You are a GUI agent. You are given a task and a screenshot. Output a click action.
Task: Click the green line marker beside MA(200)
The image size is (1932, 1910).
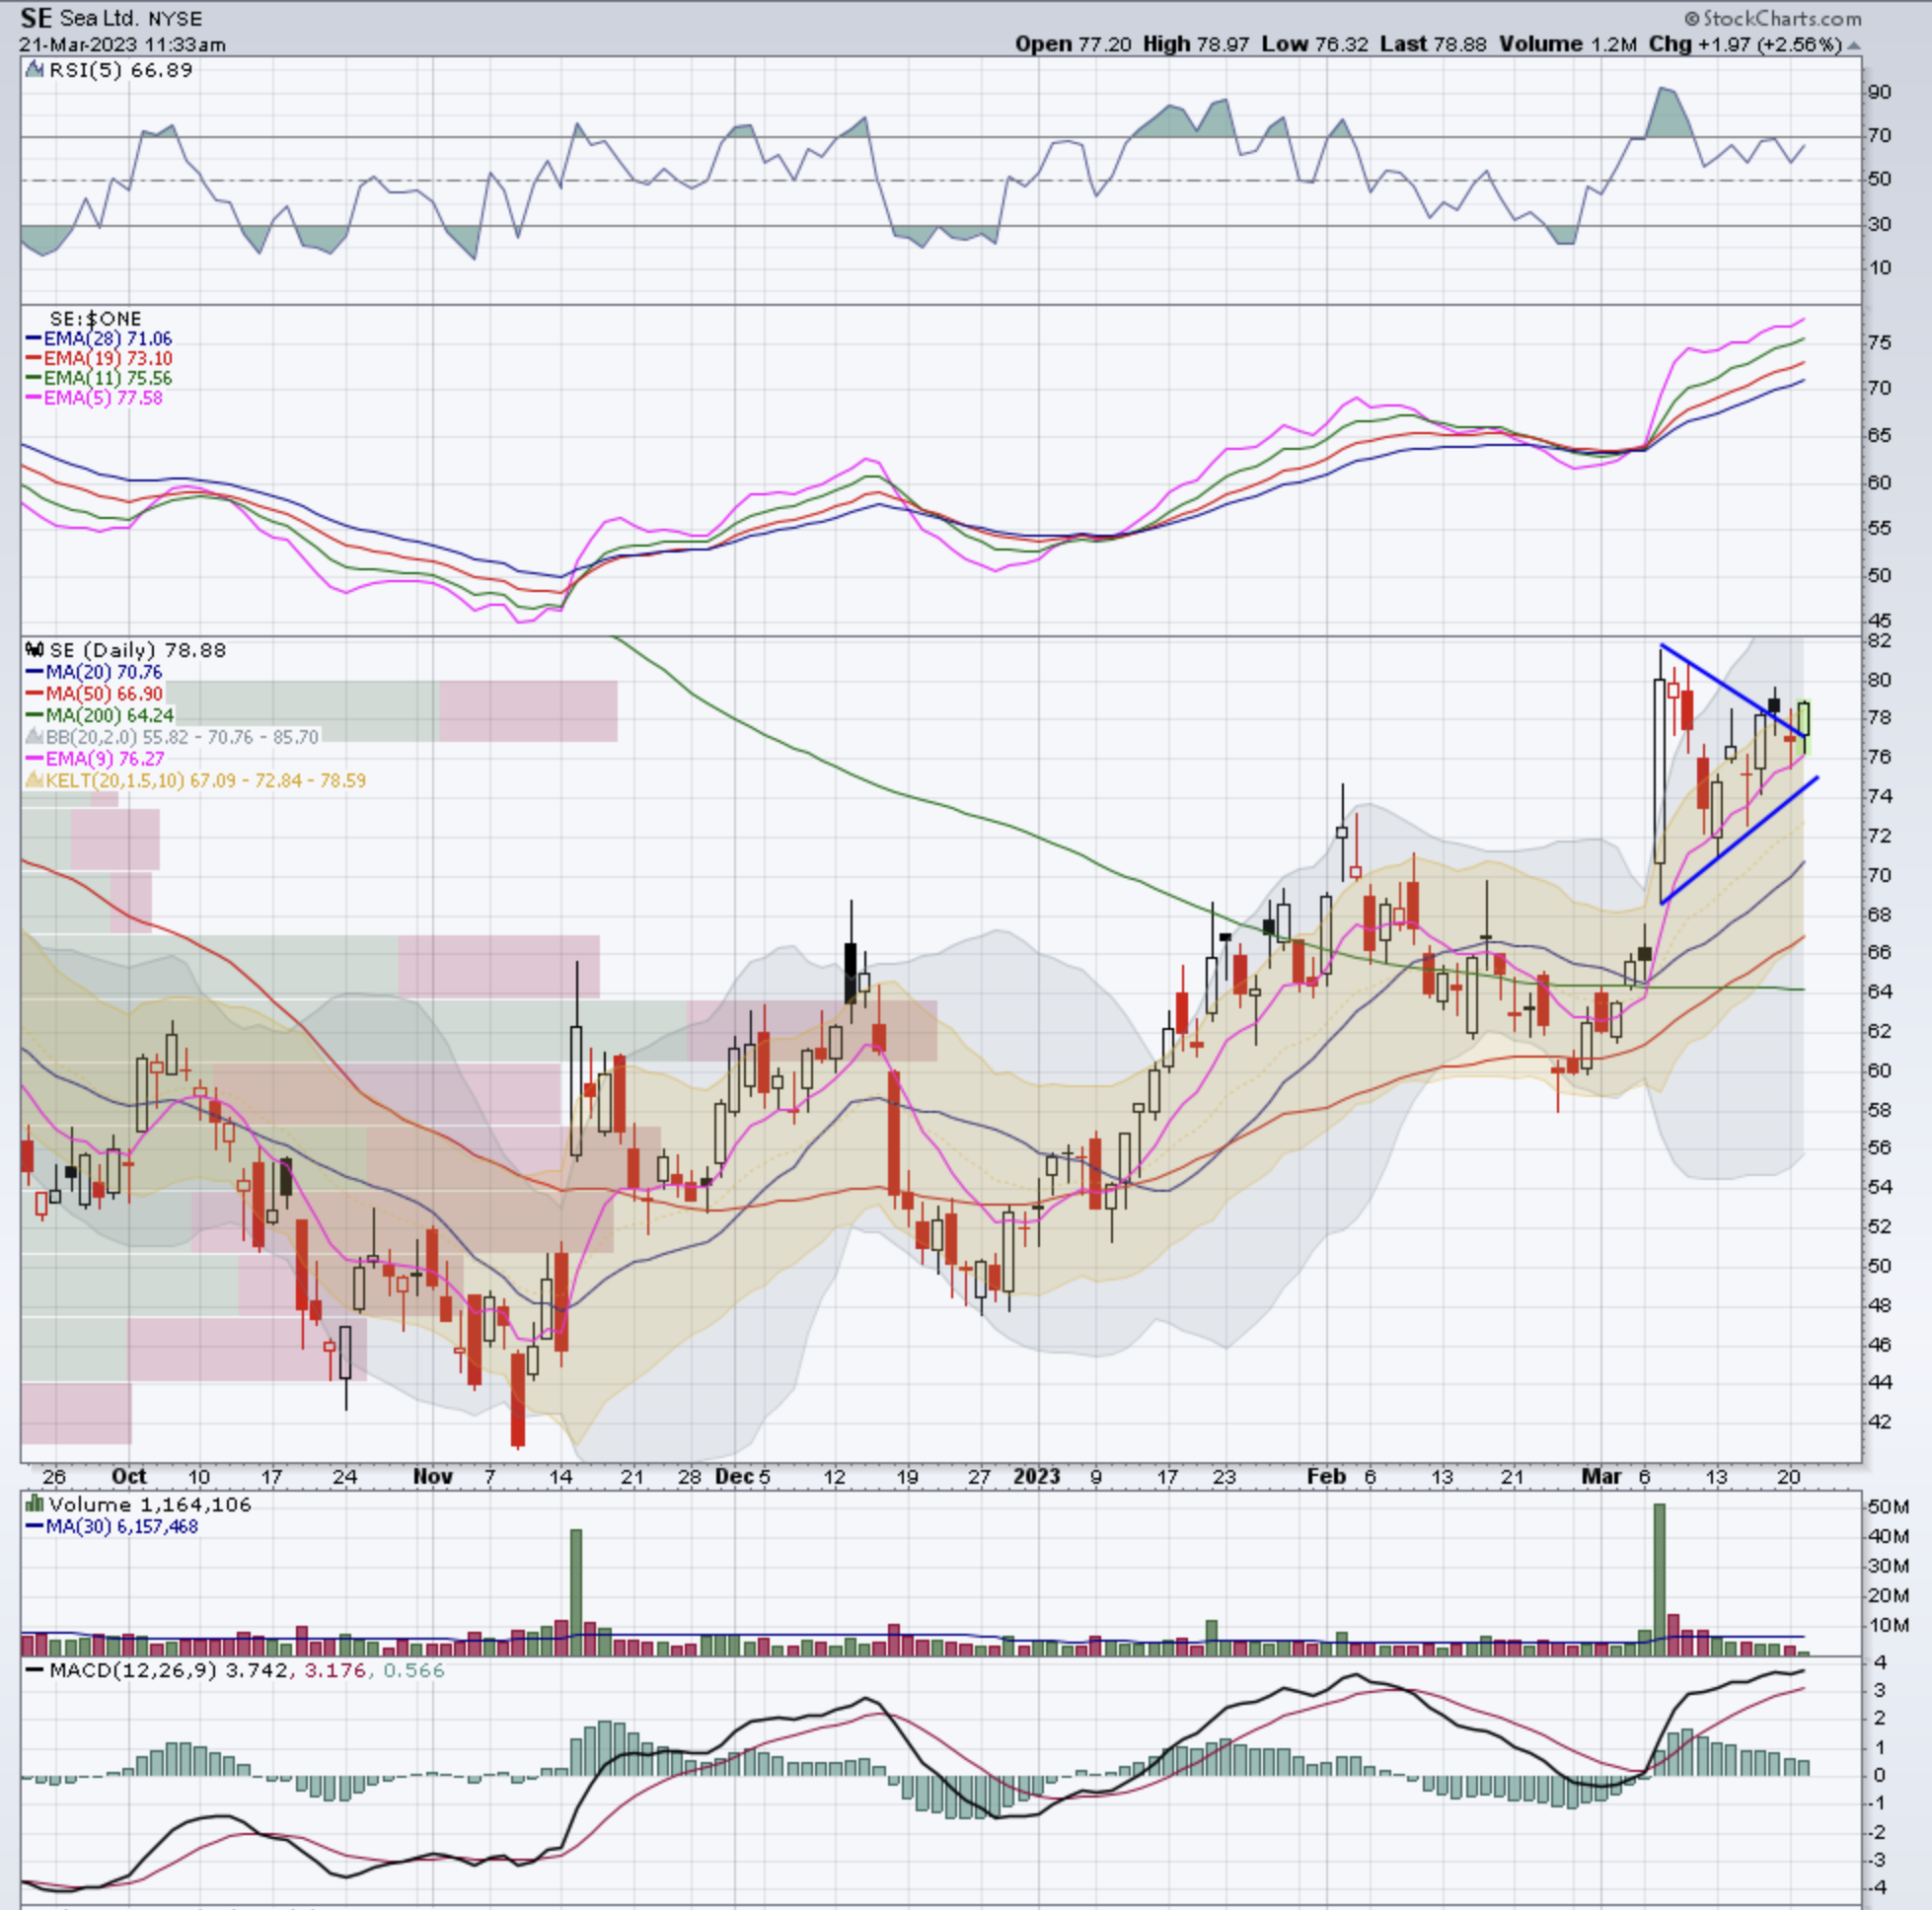[x=34, y=716]
